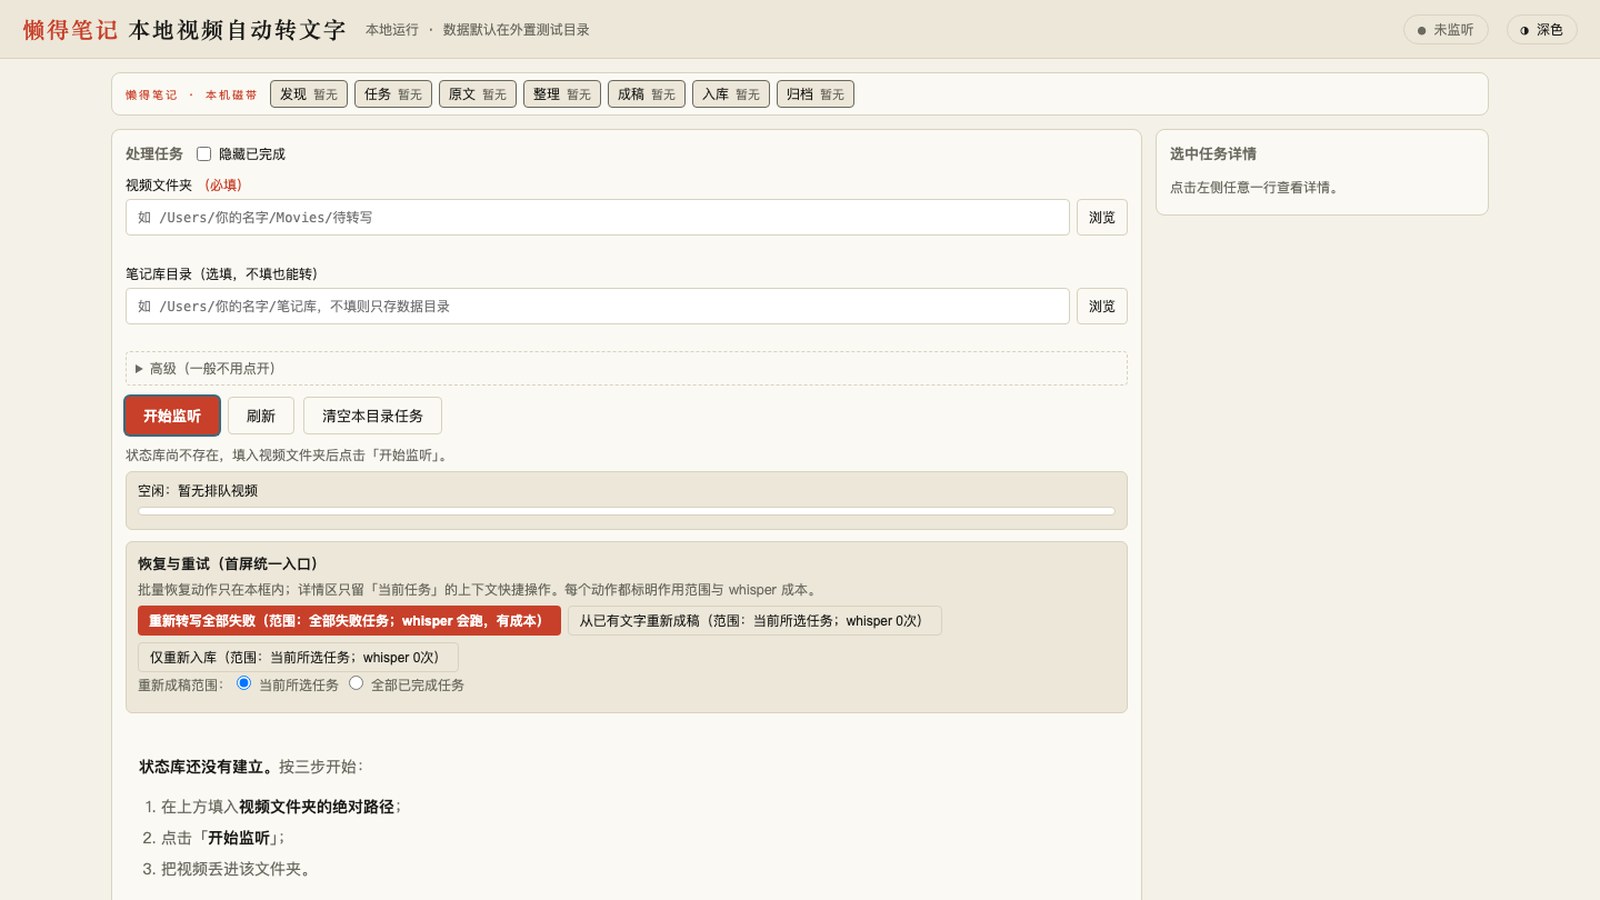
Task: Click 浏览 next to 视频文件夹 field
Action: click(1102, 217)
